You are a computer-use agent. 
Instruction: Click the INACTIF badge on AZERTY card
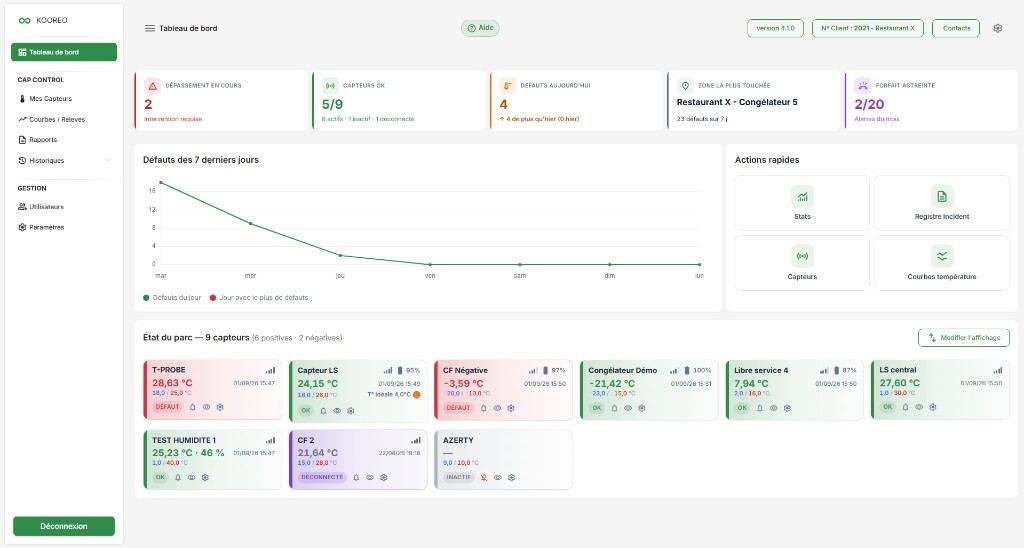pyautogui.click(x=458, y=477)
